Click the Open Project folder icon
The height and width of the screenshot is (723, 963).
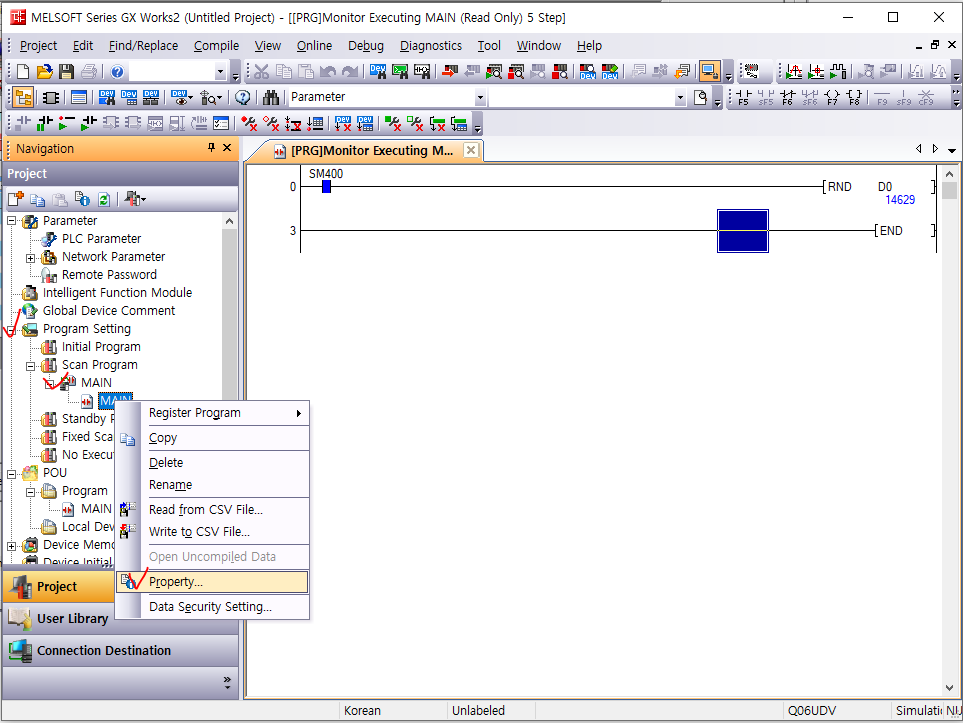point(44,72)
